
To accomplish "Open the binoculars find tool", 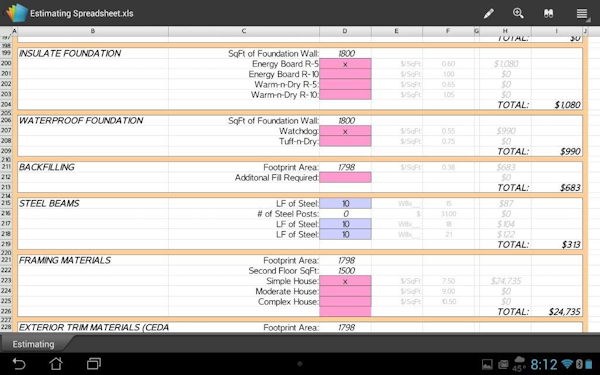I will pyautogui.click(x=548, y=13).
